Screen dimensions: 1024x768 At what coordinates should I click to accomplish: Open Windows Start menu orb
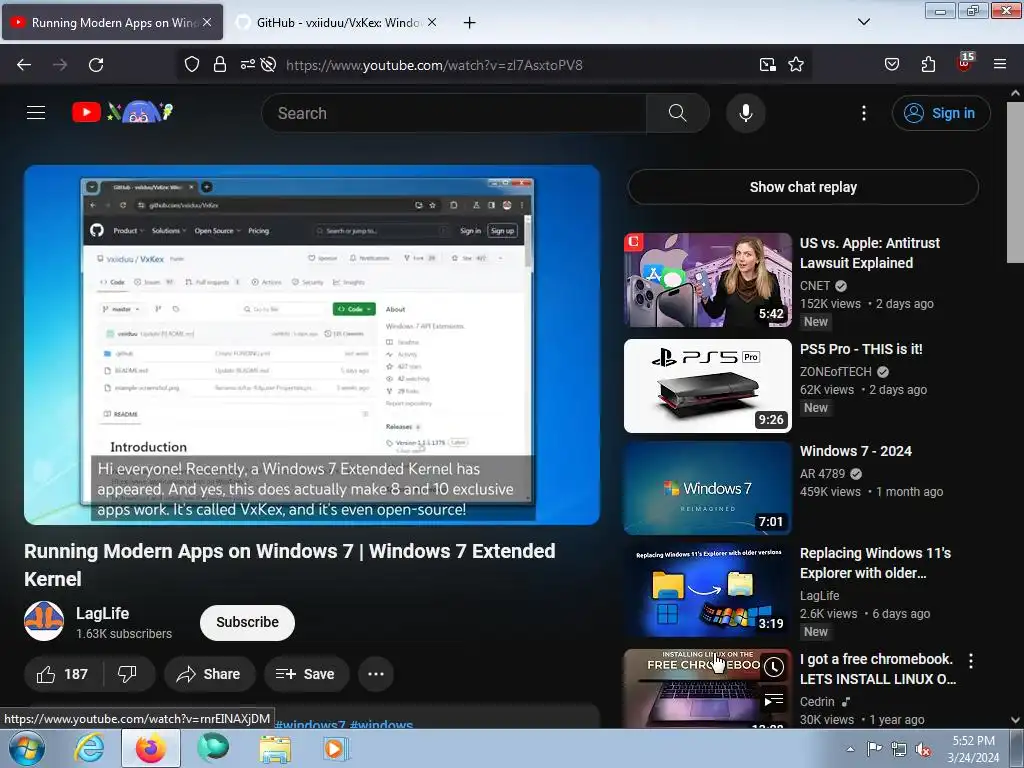[x=27, y=748]
